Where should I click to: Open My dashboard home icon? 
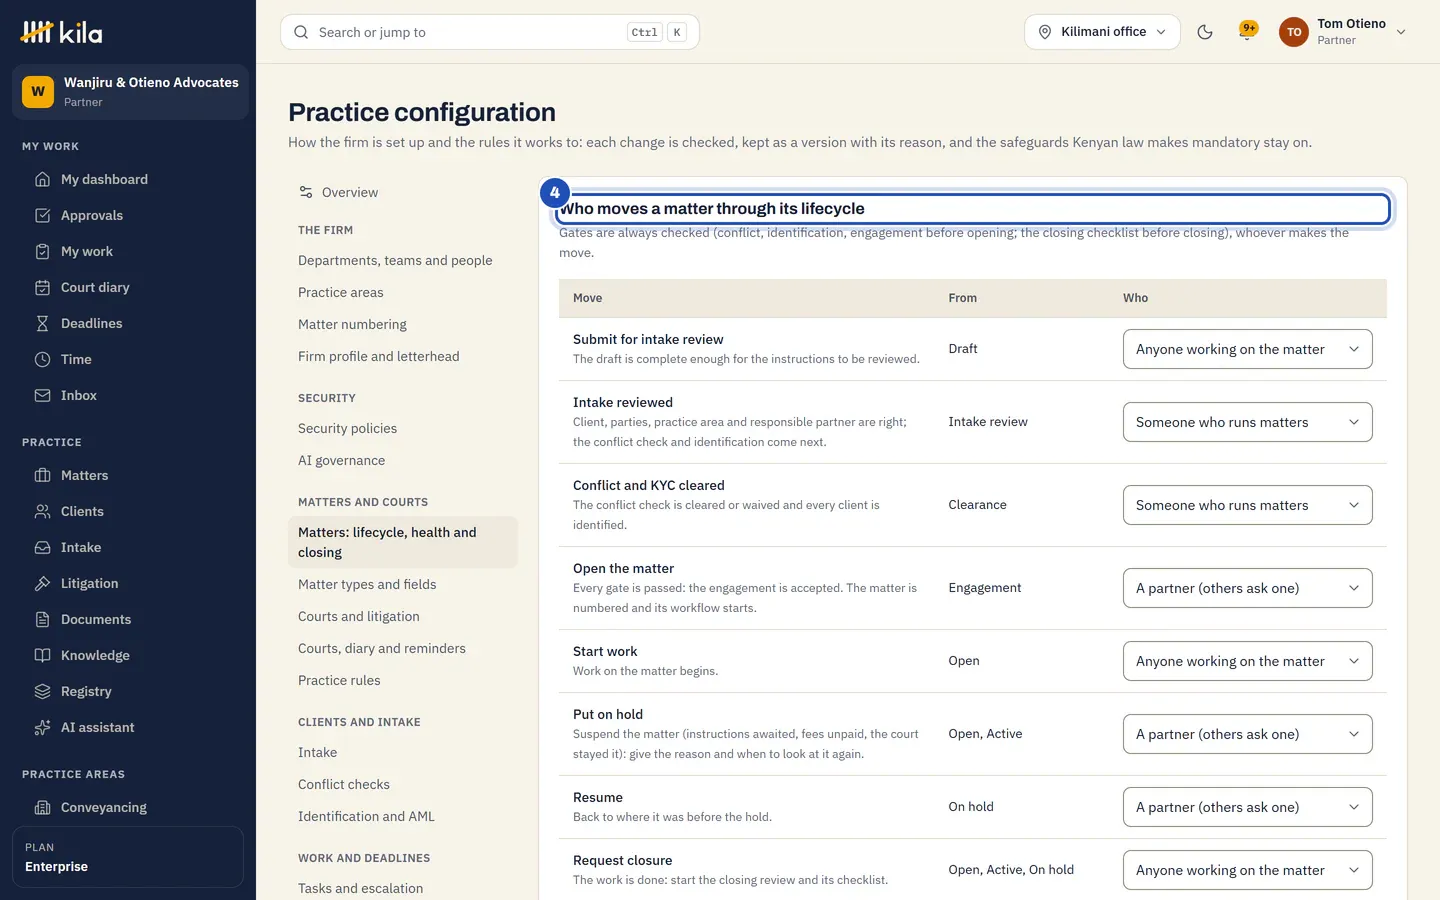coord(42,179)
